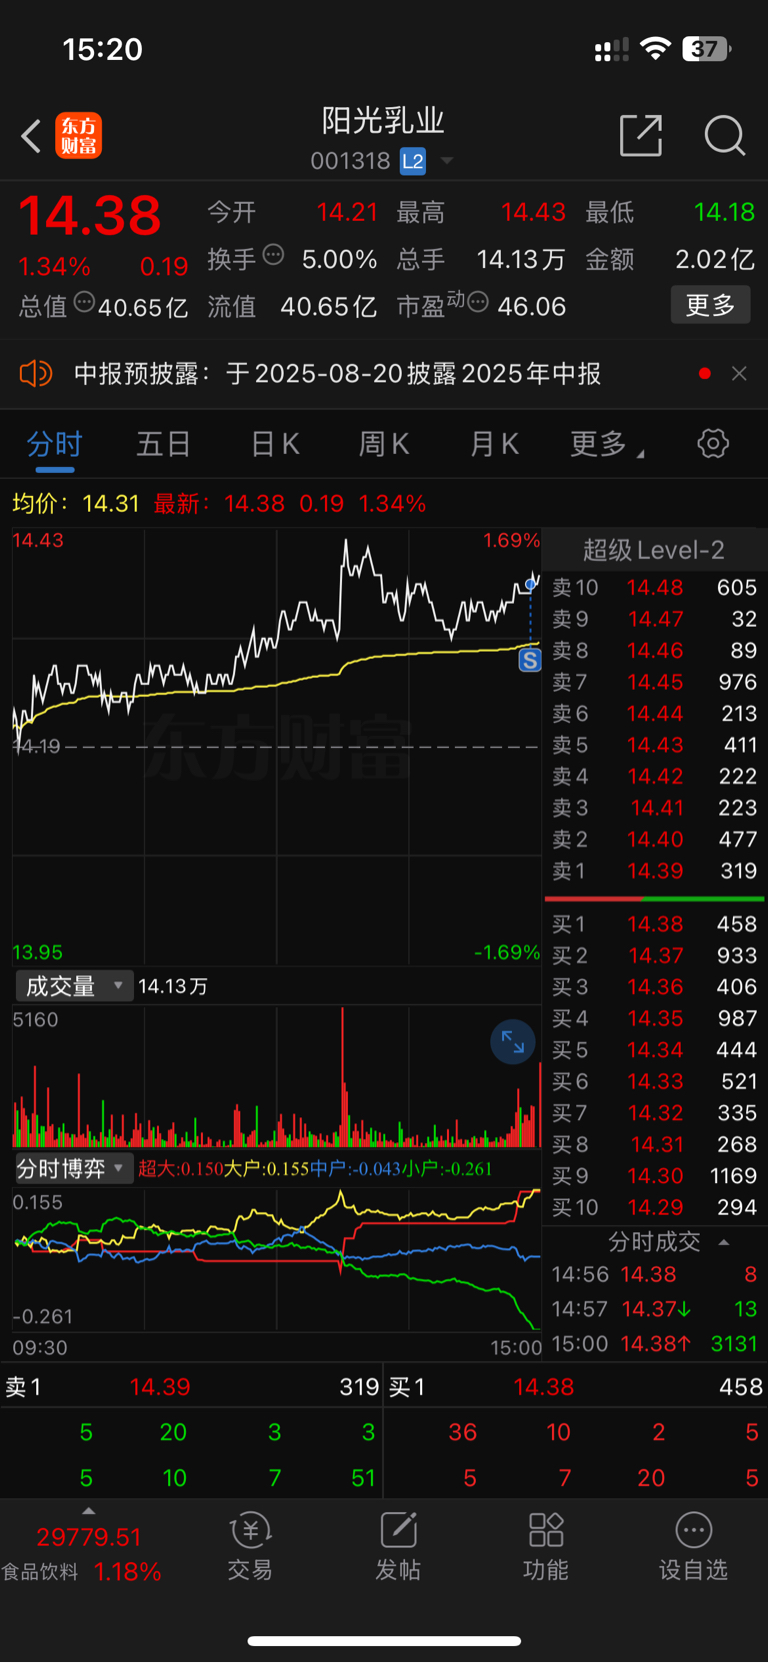Collapse the 分时成交 section arrow
The width and height of the screenshot is (768, 1663).
[x=724, y=1242]
